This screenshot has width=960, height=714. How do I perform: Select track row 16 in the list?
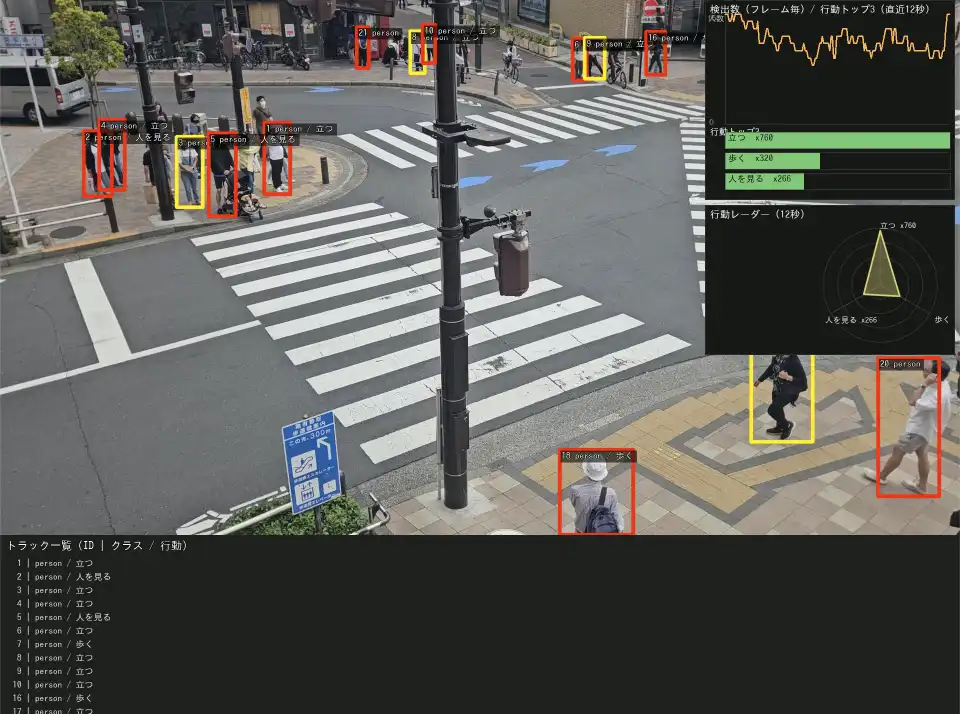pos(64,698)
